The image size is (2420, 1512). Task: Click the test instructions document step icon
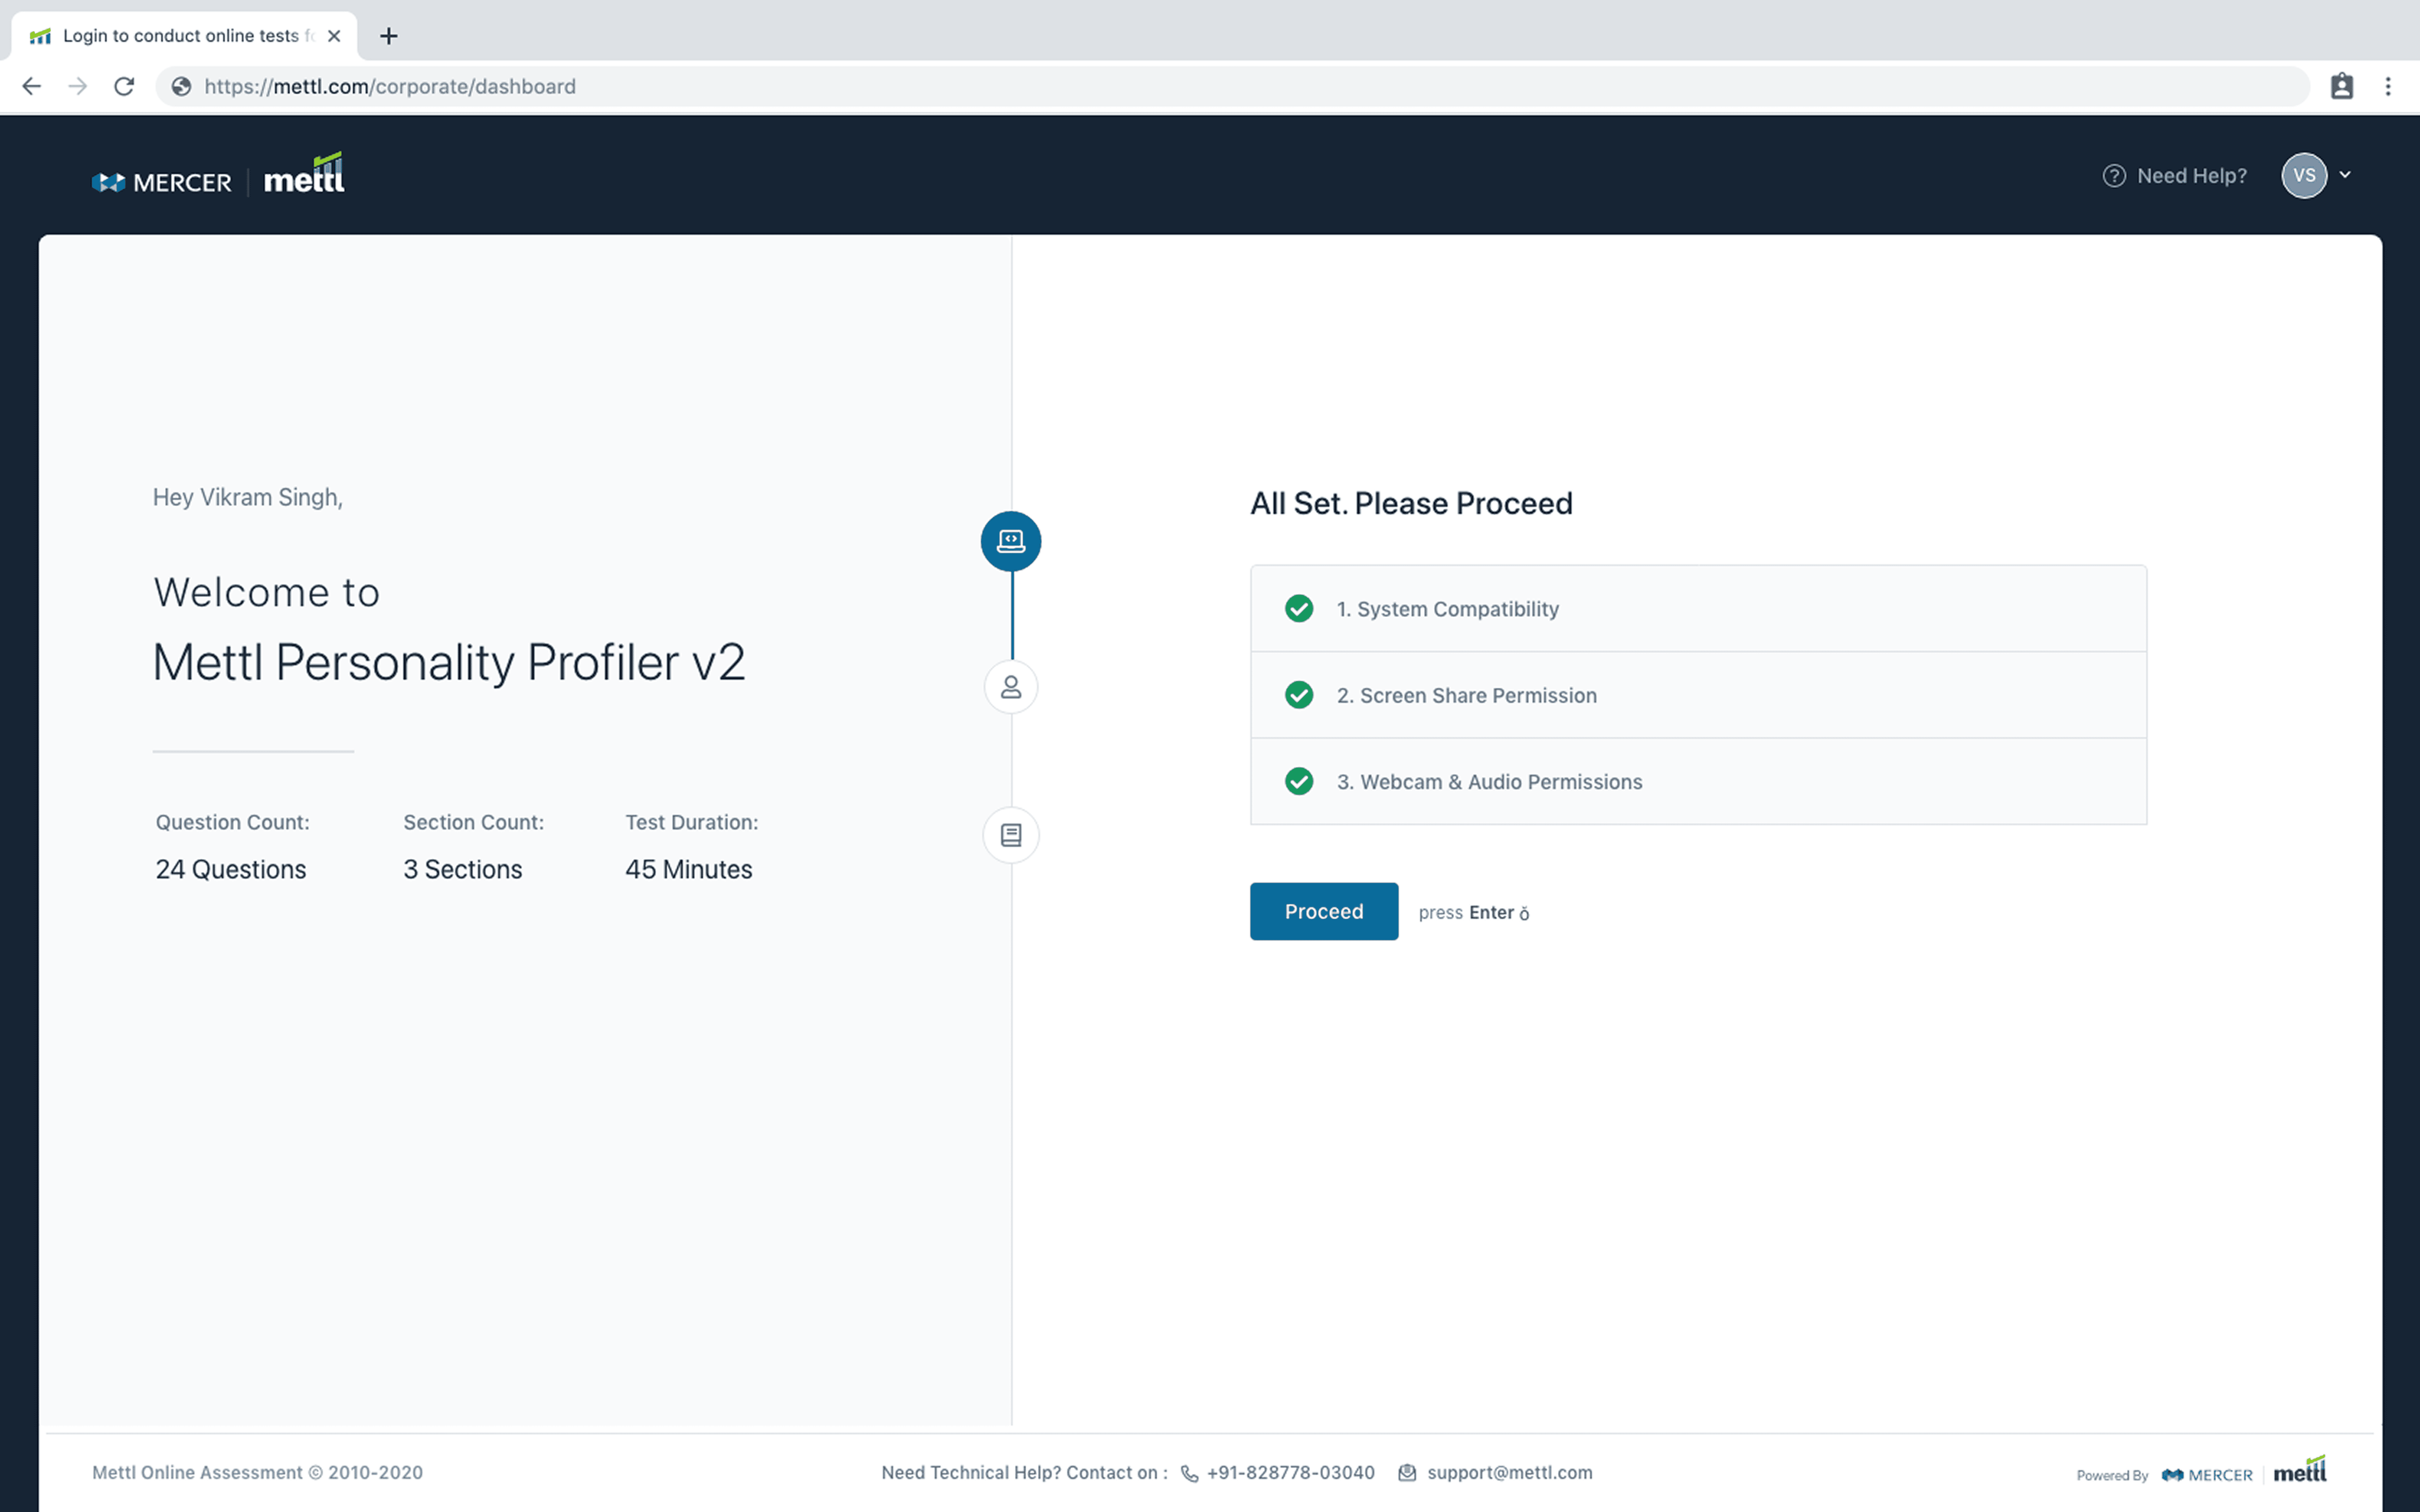click(x=1010, y=835)
